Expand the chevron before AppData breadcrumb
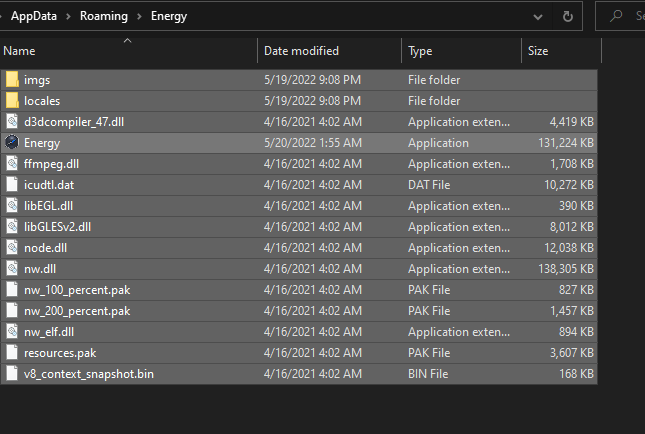The height and width of the screenshot is (434, 645). point(3,16)
